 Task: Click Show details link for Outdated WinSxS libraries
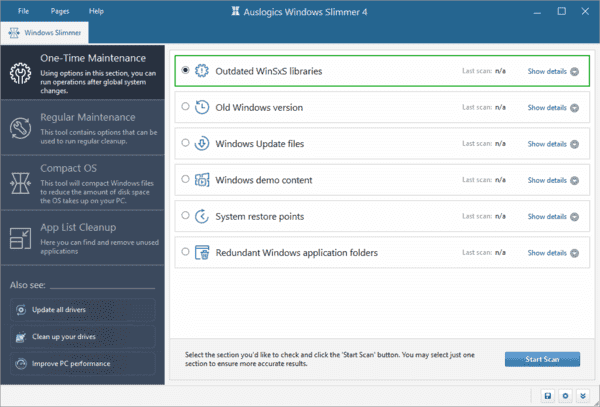click(x=547, y=72)
